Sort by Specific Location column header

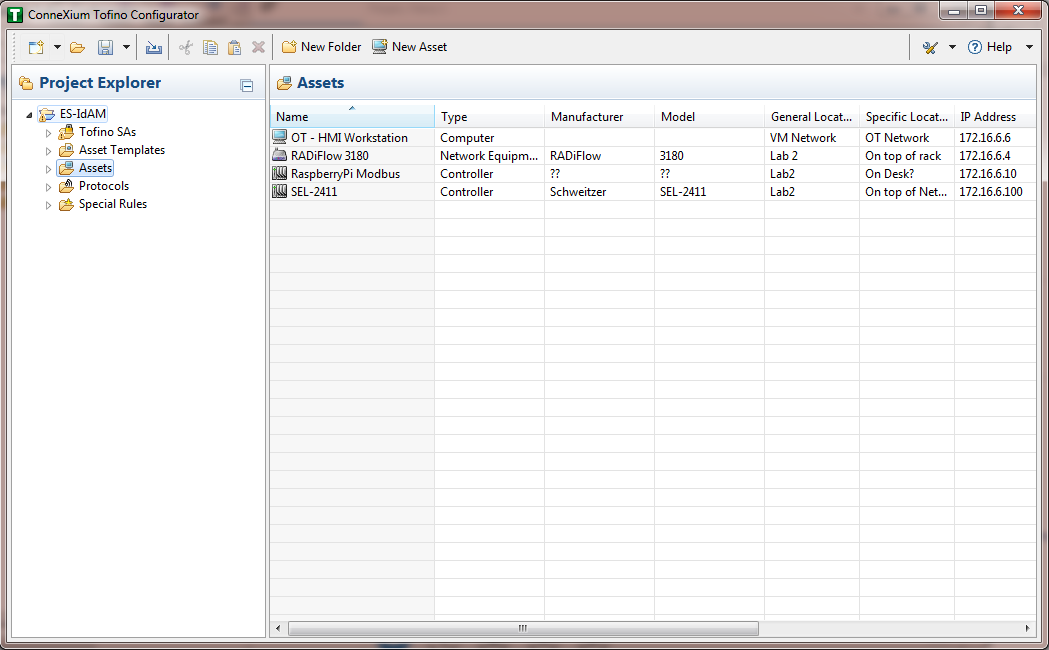pos(907,116)
